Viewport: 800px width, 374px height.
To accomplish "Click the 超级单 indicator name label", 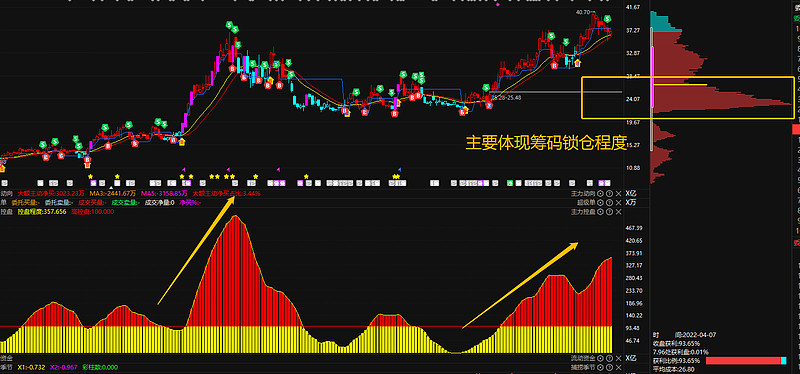I will (586, 203).
